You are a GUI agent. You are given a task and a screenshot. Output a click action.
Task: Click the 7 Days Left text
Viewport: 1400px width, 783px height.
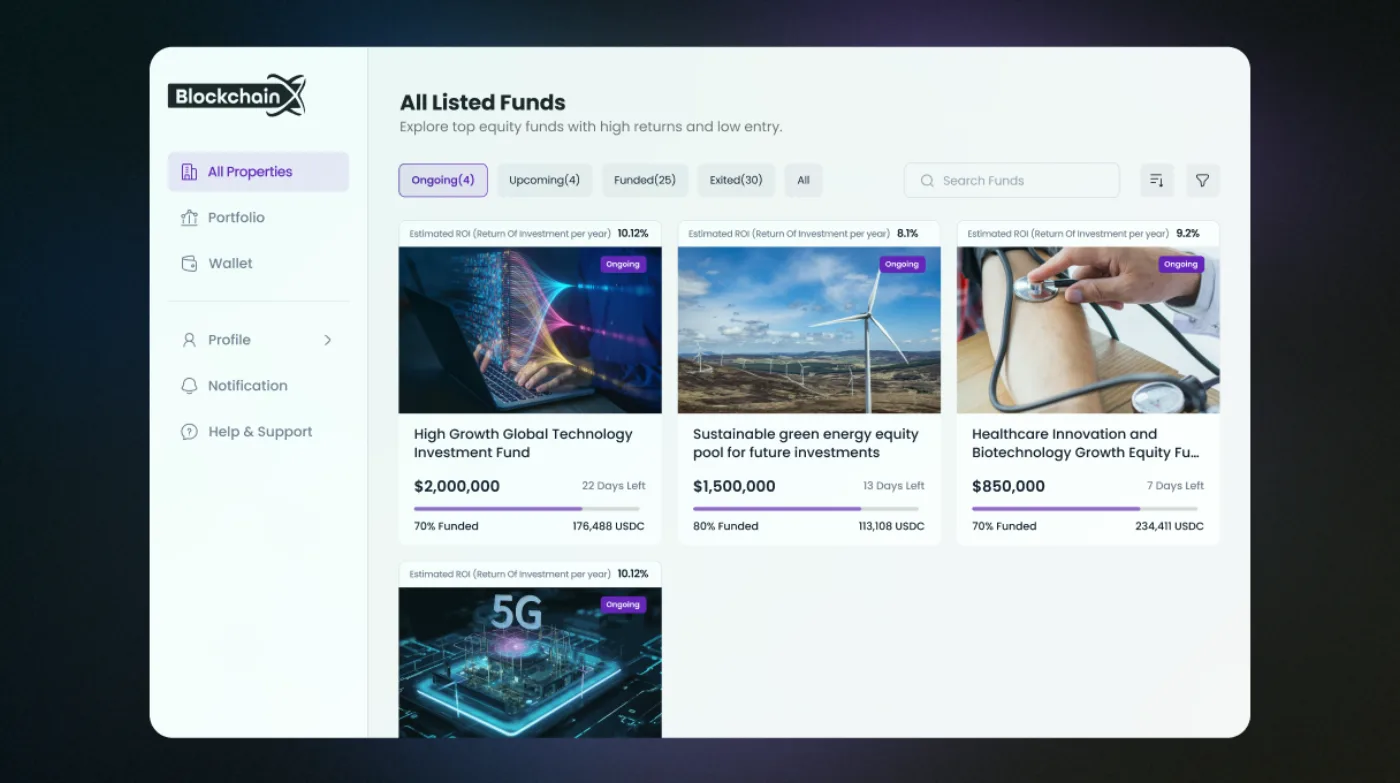coord(1175,486)
